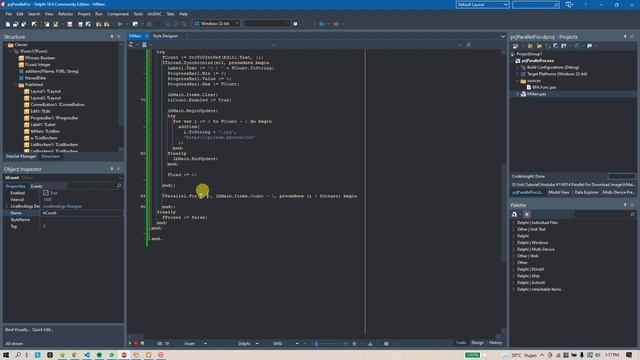Open the desktop layout icon in title bar

pyautogui.click(x=569, y=4)
